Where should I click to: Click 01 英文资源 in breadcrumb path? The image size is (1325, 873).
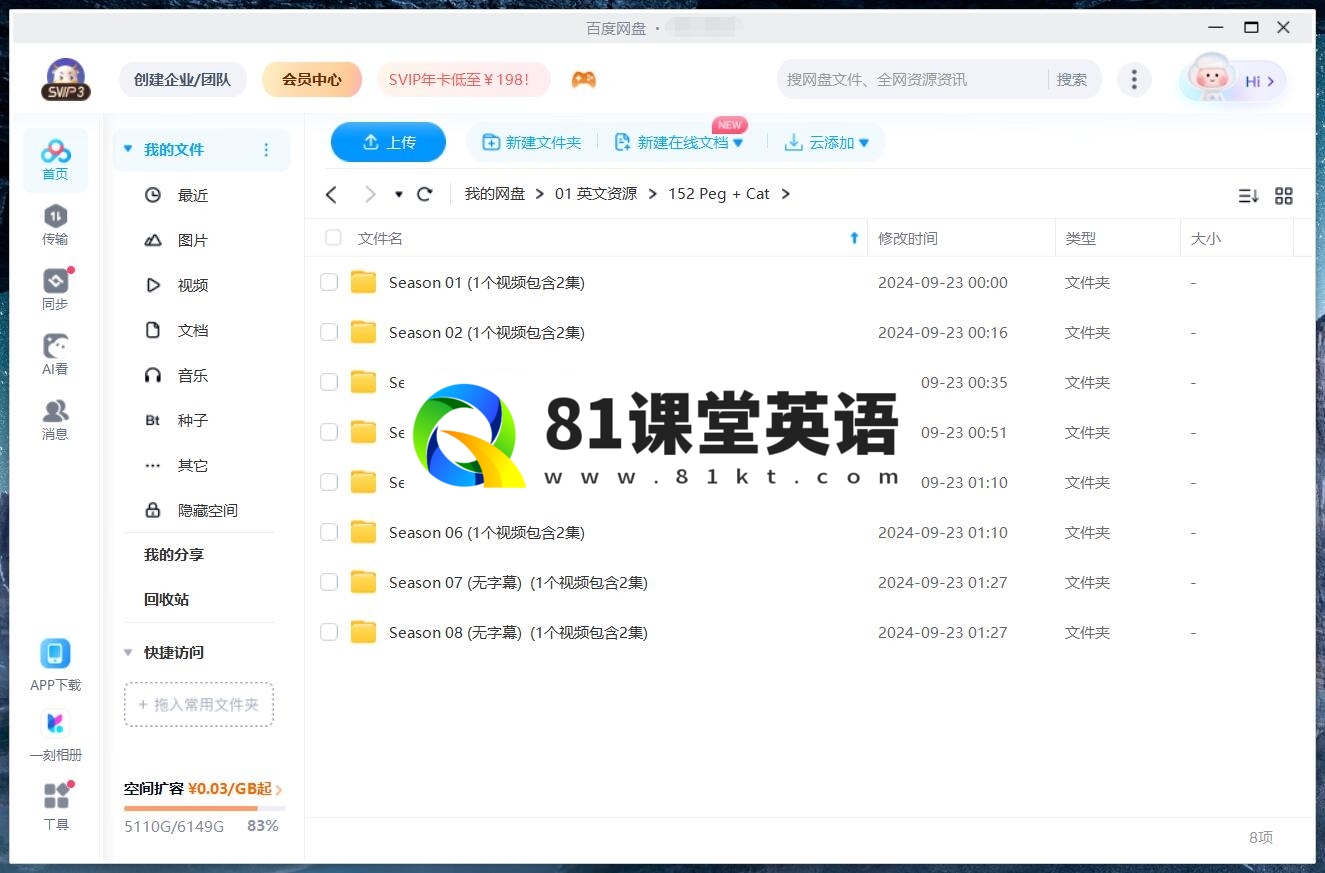595,194
